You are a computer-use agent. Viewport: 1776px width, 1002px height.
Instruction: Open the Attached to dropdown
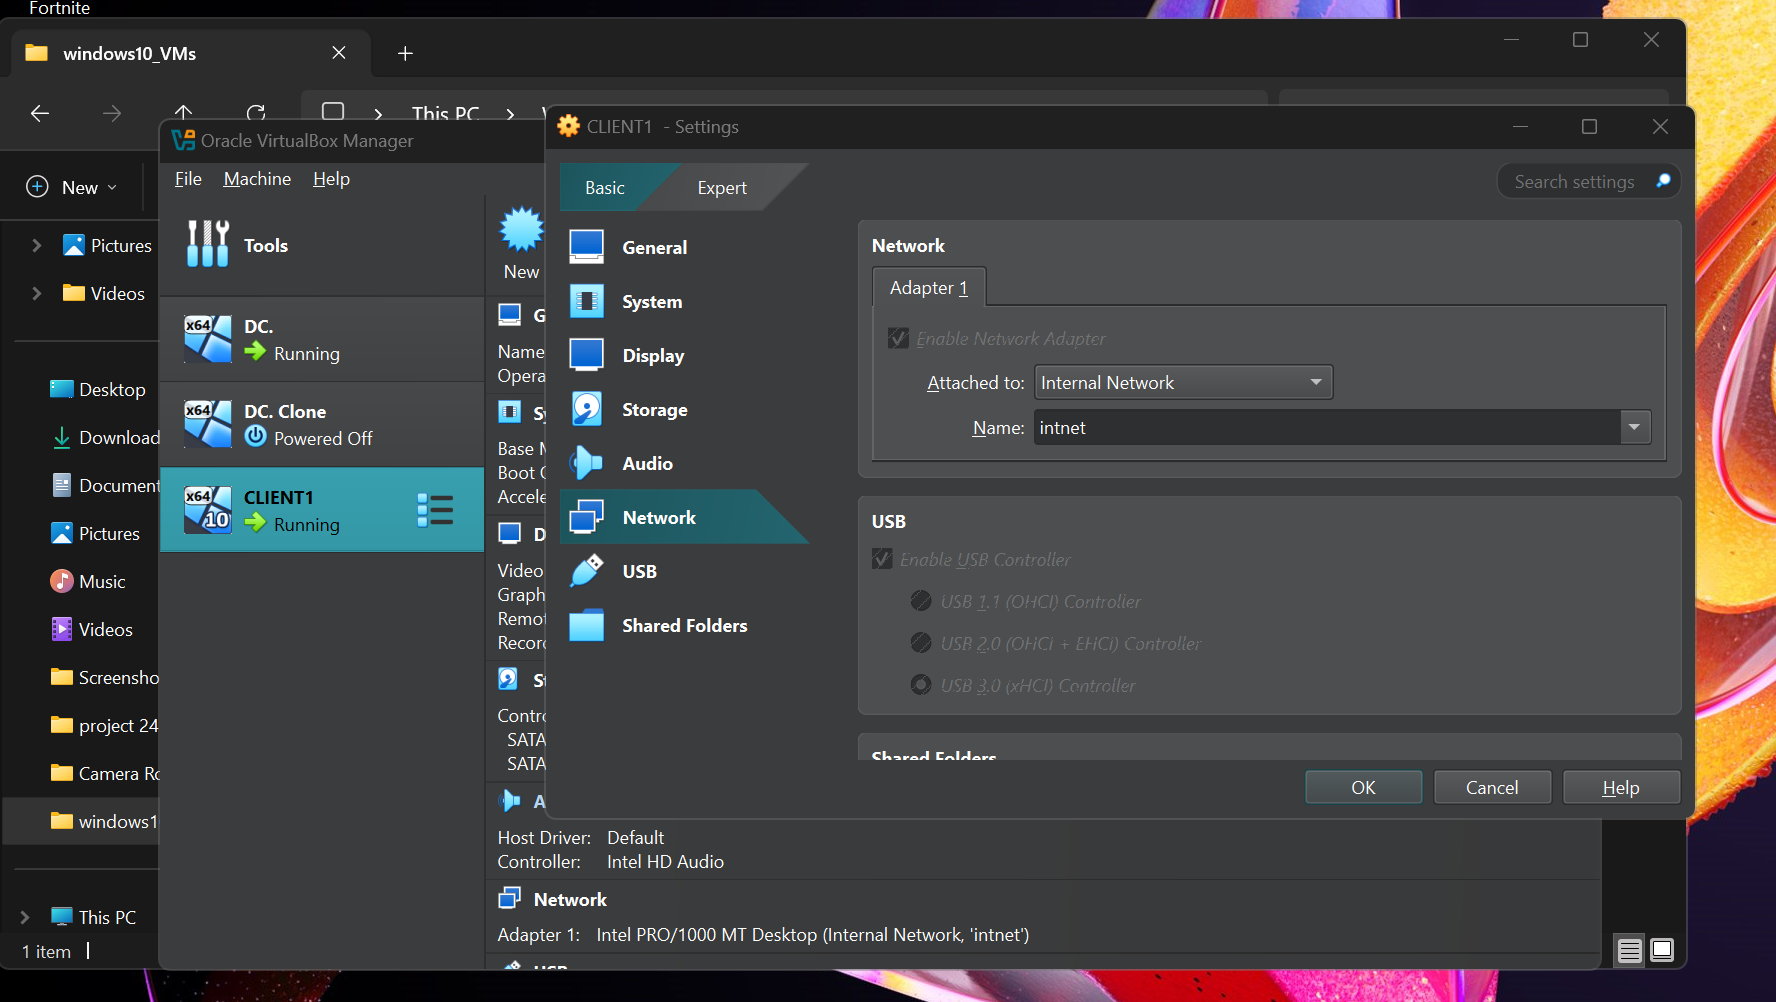pyautogui.click(x=1183, y=382)
